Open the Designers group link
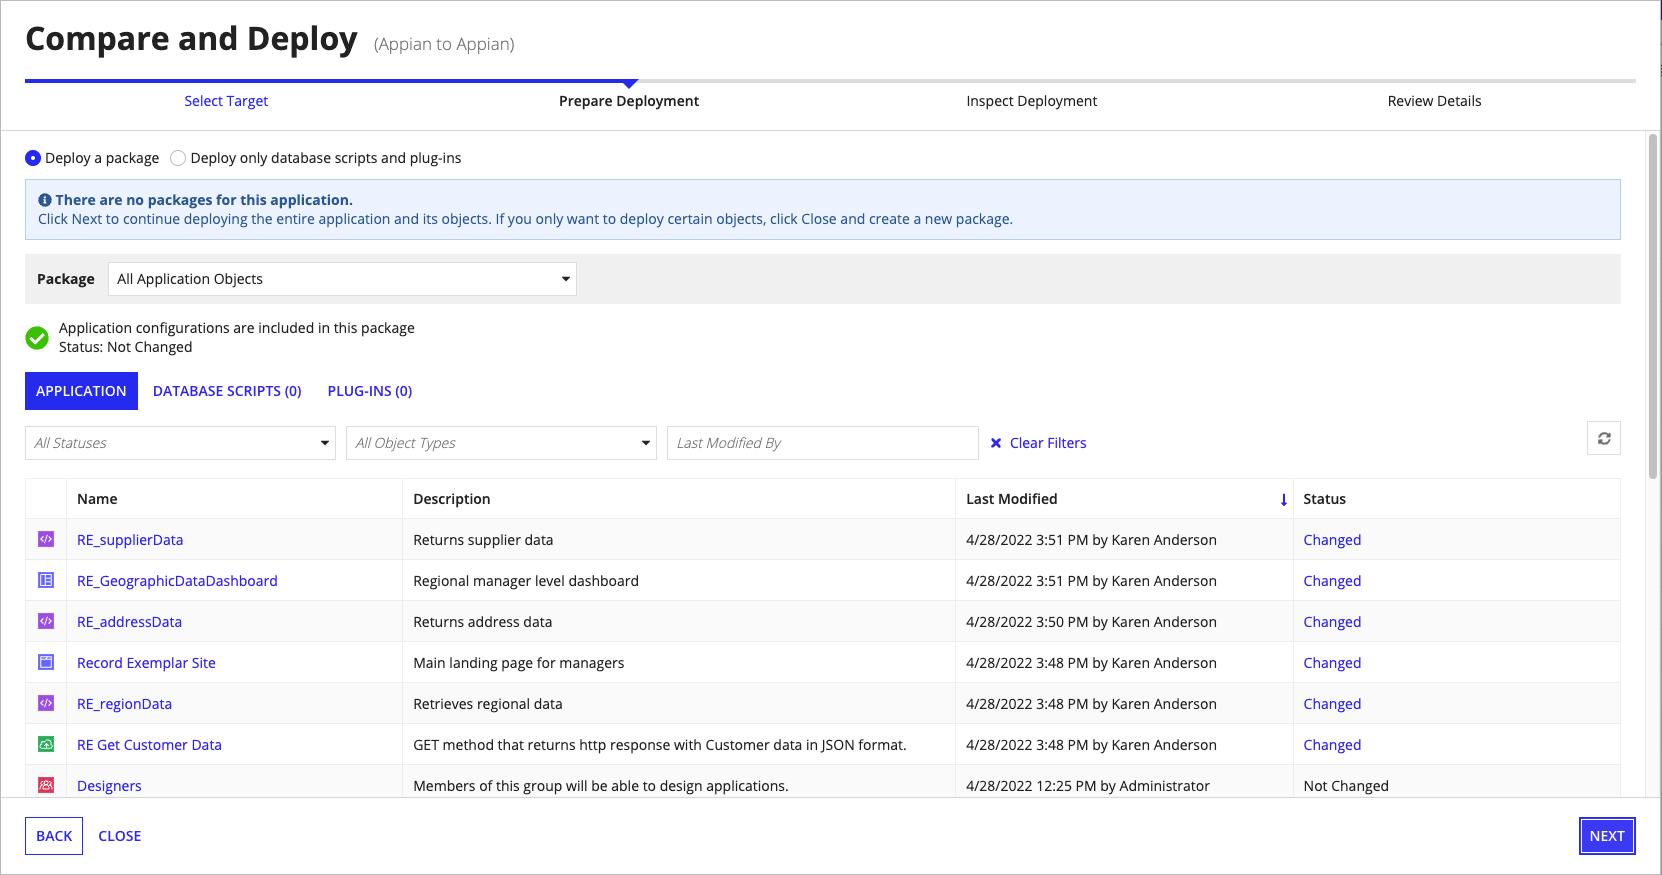This screenshot has width=1662, height=875. tap(109, 786)
